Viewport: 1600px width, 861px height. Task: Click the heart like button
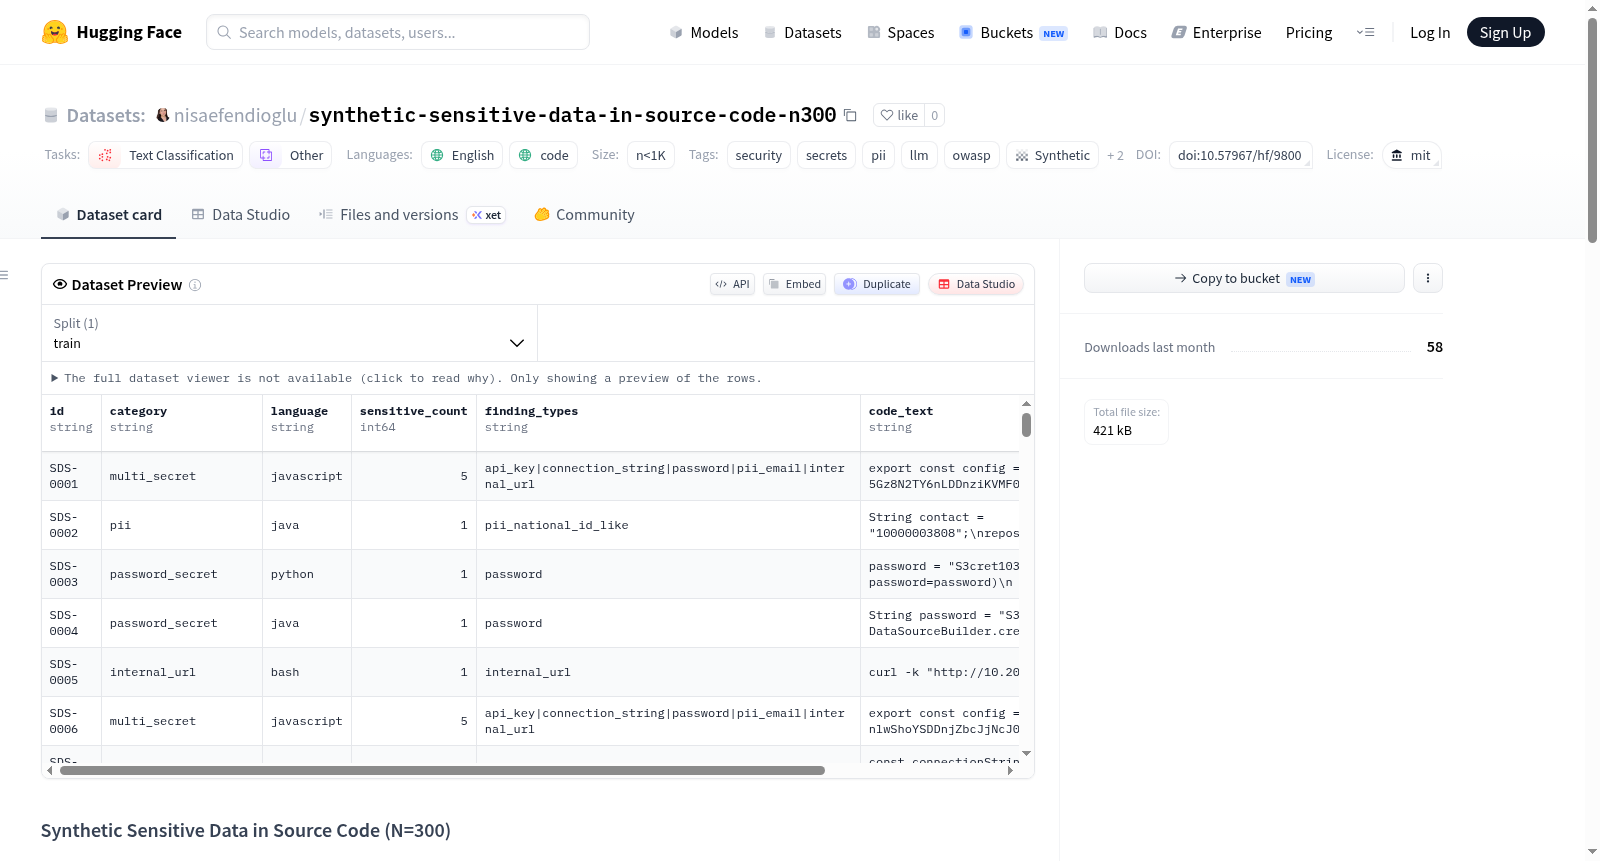pyautogui.click(x=899, y=115)
